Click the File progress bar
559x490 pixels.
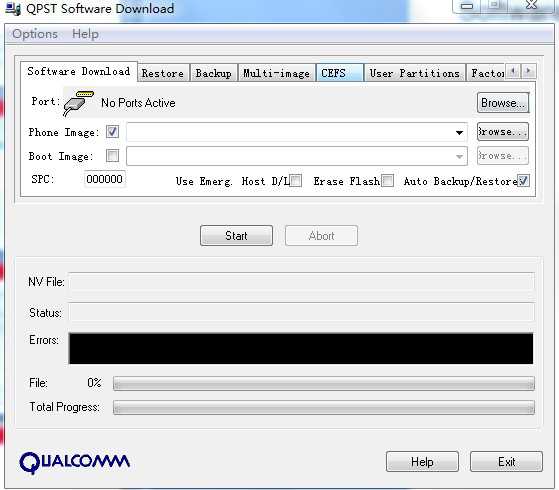click(x=324, y=384)
